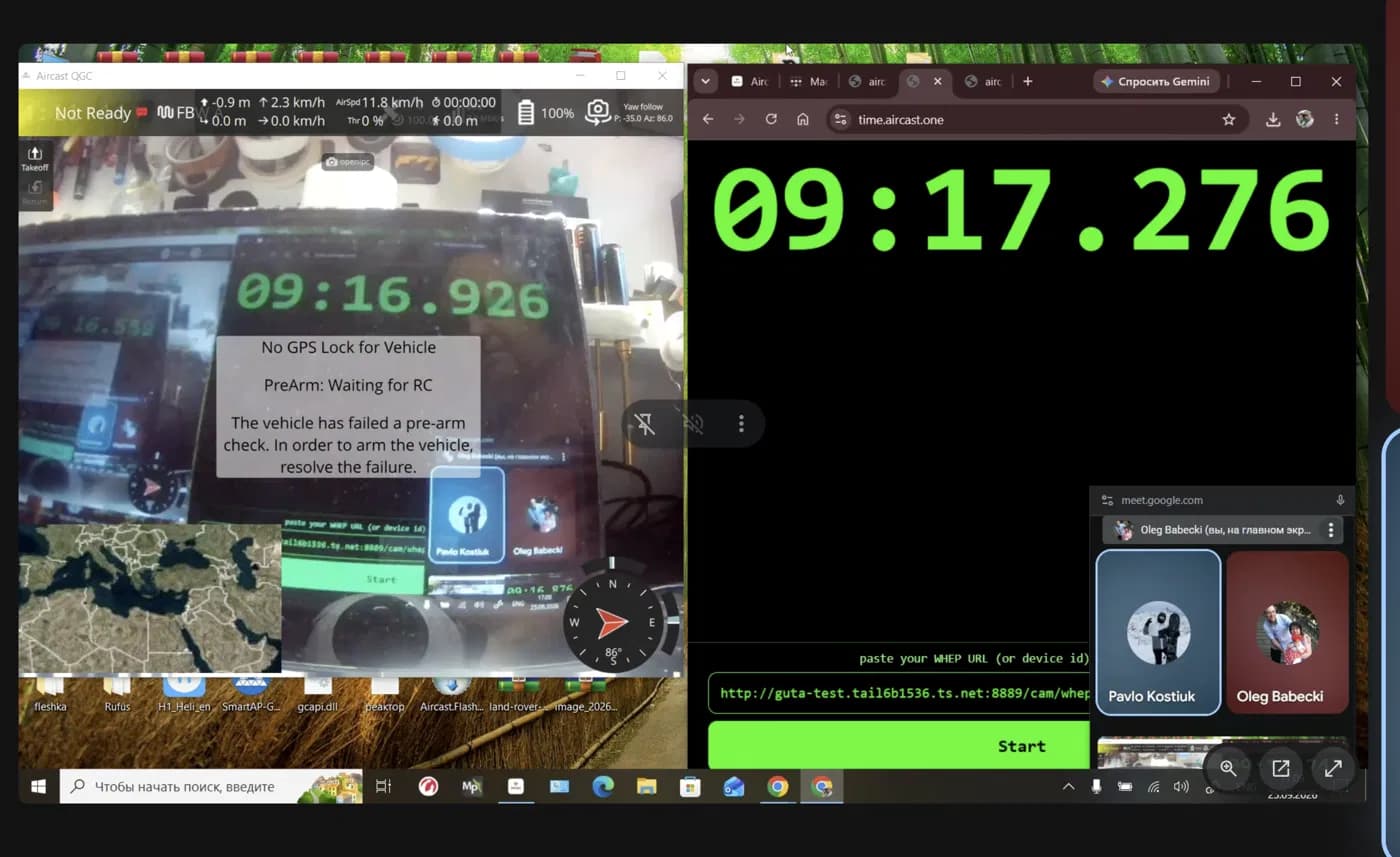The height and width of the screenshot is (857, 1400).
Task: Click the Спросить Gemini button
Action: (1156, 81)
